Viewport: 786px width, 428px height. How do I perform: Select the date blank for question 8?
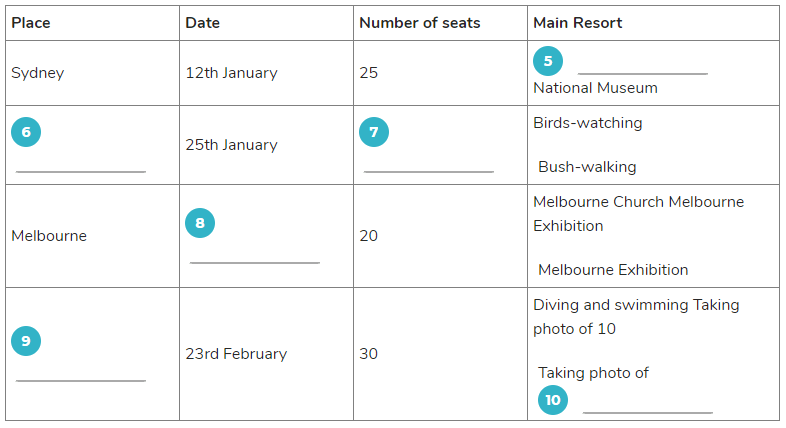pos(255,262)
